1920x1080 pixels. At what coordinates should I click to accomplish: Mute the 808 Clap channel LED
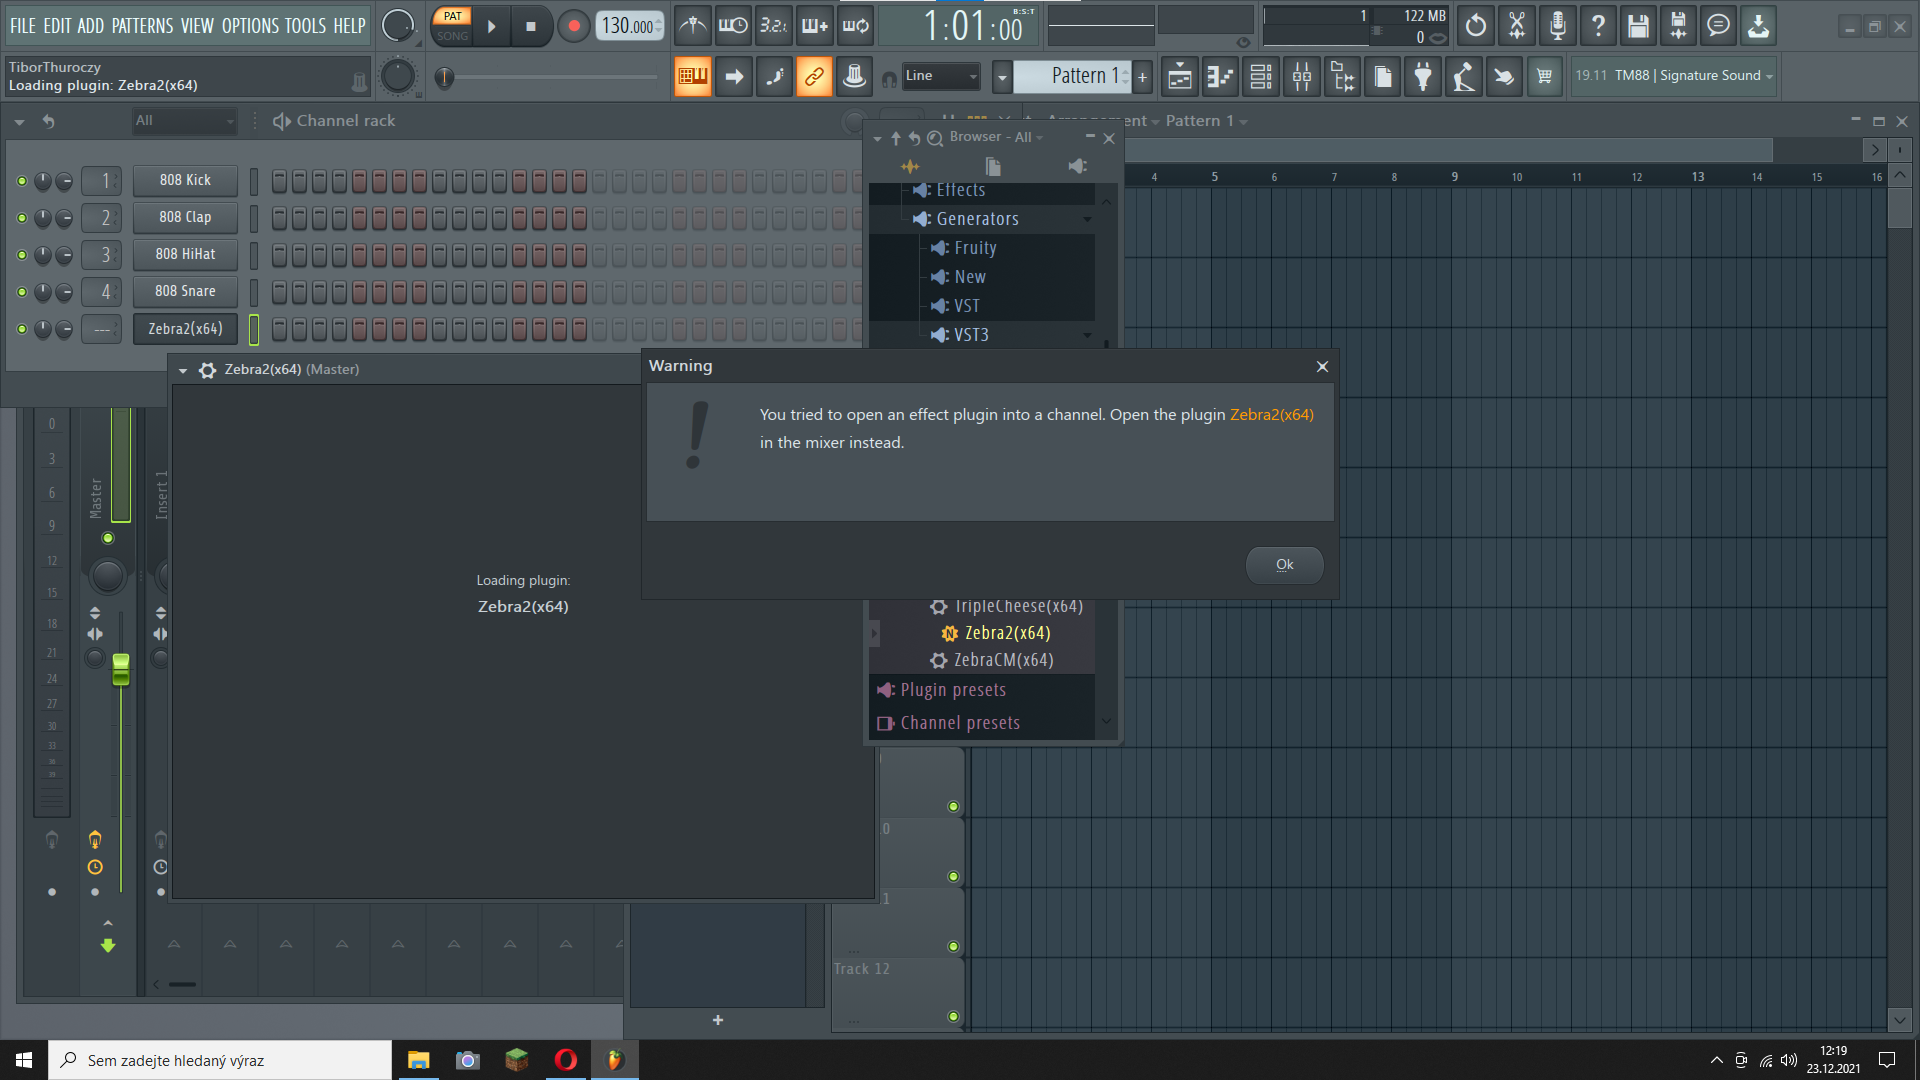(22, 218)
